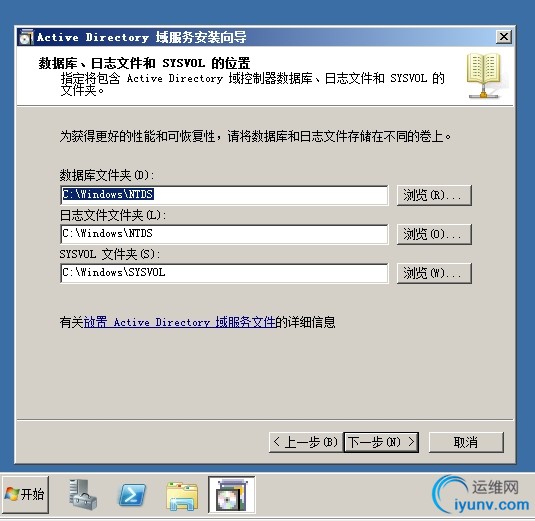Browse for database folder with 浏览(R)

pos(434,196)
